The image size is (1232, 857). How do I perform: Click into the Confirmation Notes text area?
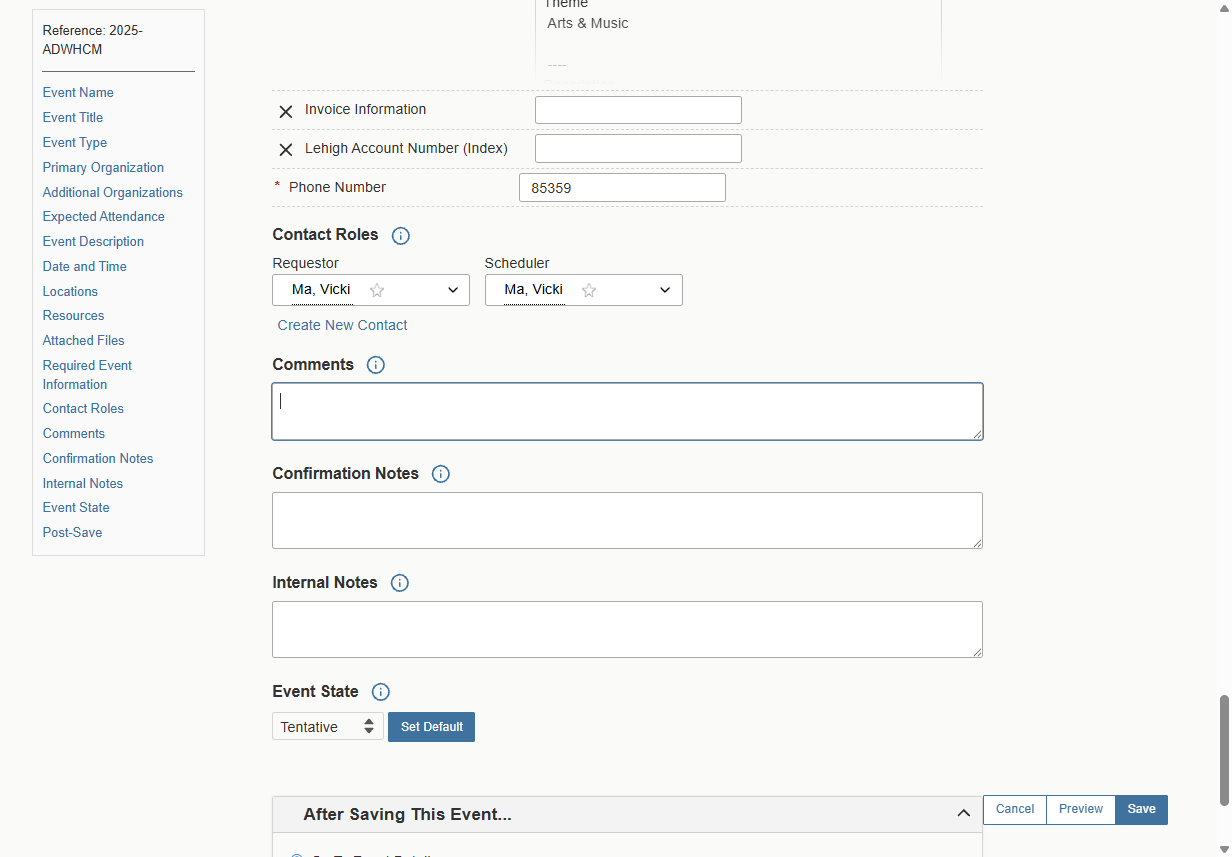[x=627, y=520]
